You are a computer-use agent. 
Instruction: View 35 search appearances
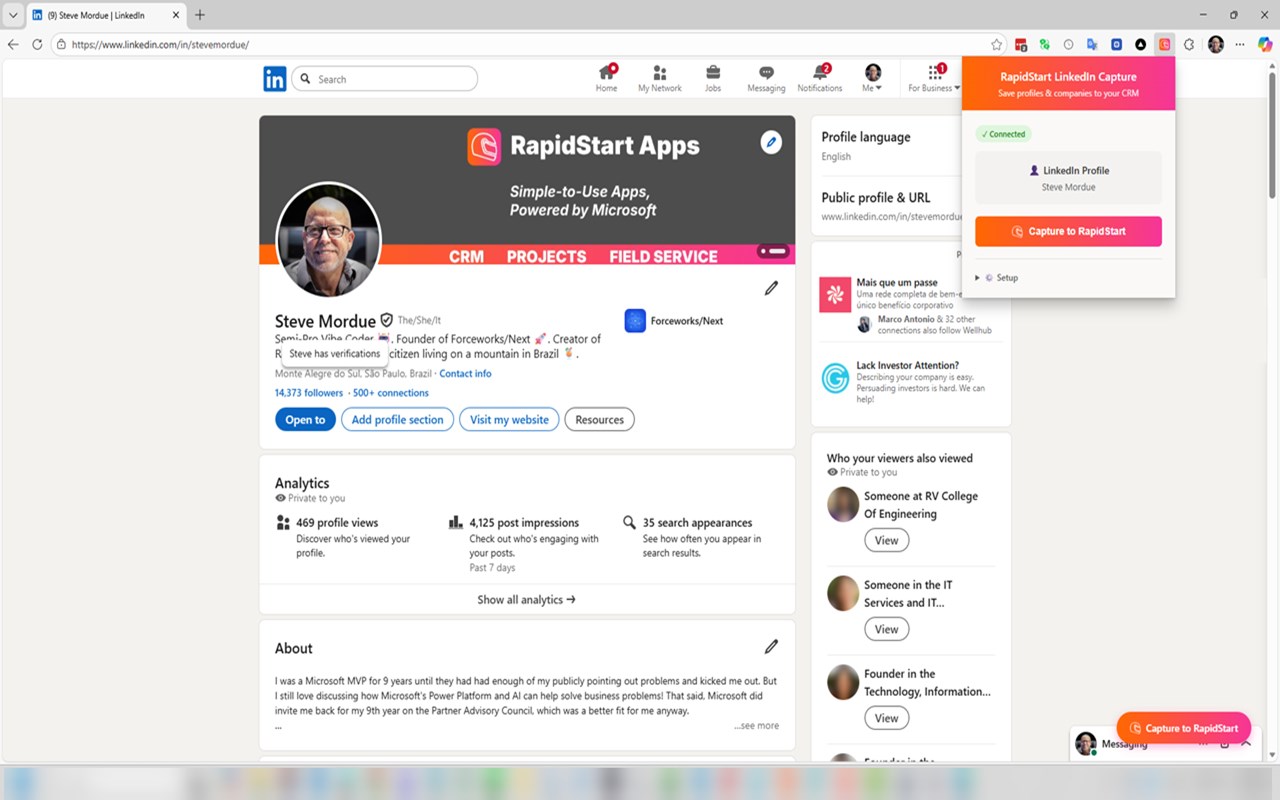click(x=697, y=523)
